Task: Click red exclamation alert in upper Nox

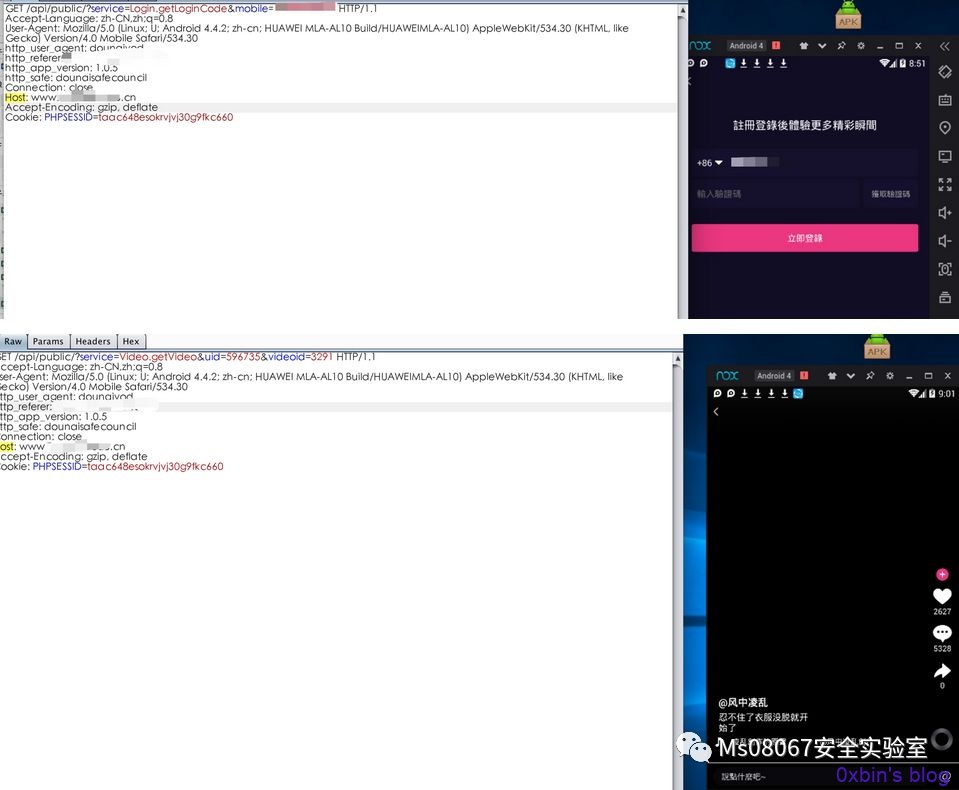Action: click(x=776, y=45)
